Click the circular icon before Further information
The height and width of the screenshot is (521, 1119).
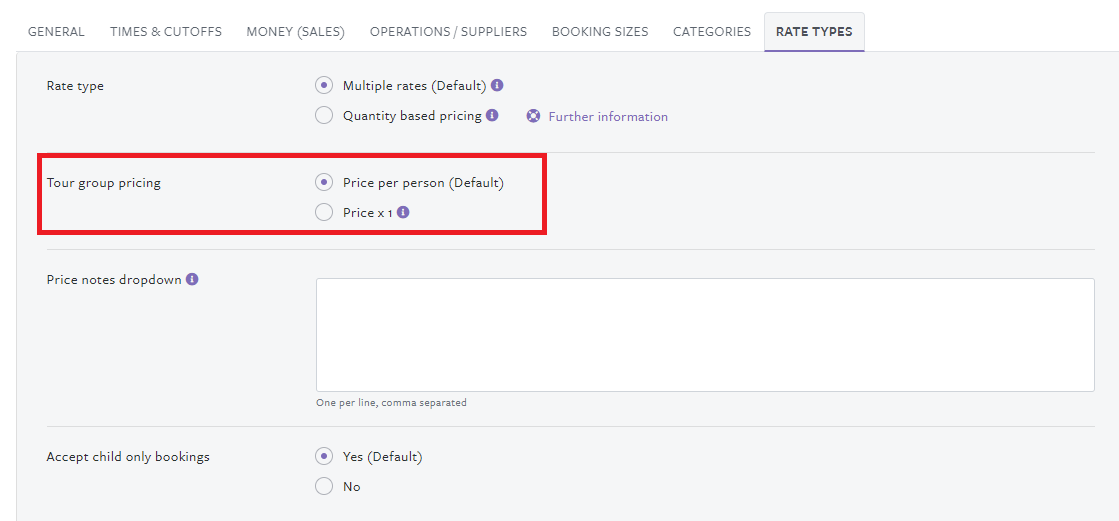533,116
